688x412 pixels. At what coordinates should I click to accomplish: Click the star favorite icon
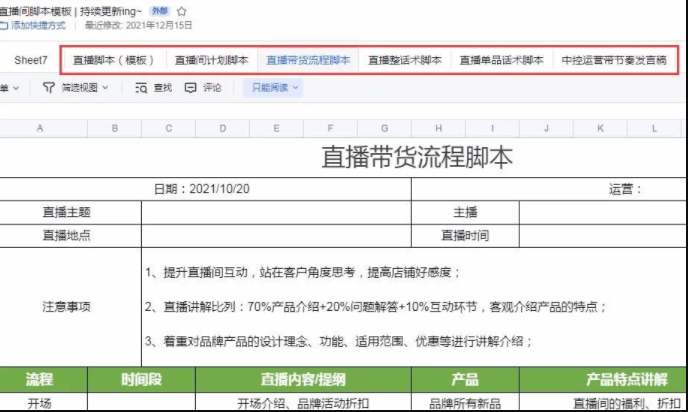click(x=181, y=11)
